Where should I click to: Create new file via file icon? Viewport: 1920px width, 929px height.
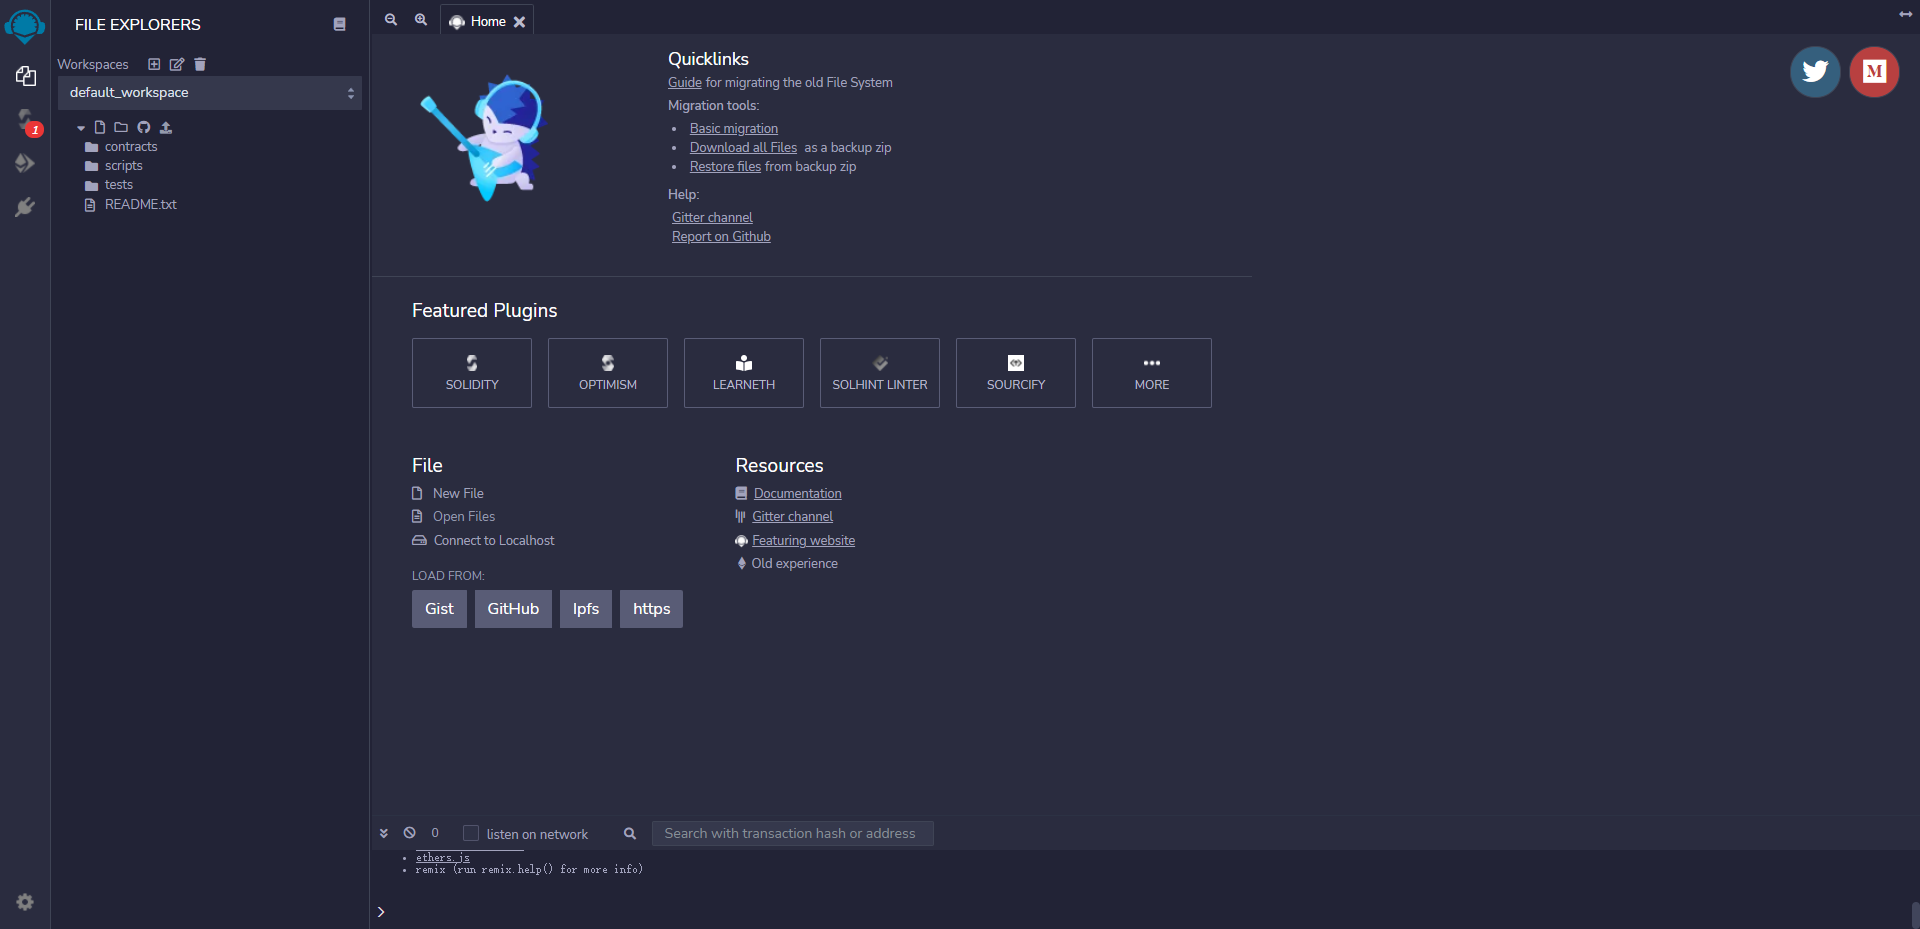coord(100,127)
